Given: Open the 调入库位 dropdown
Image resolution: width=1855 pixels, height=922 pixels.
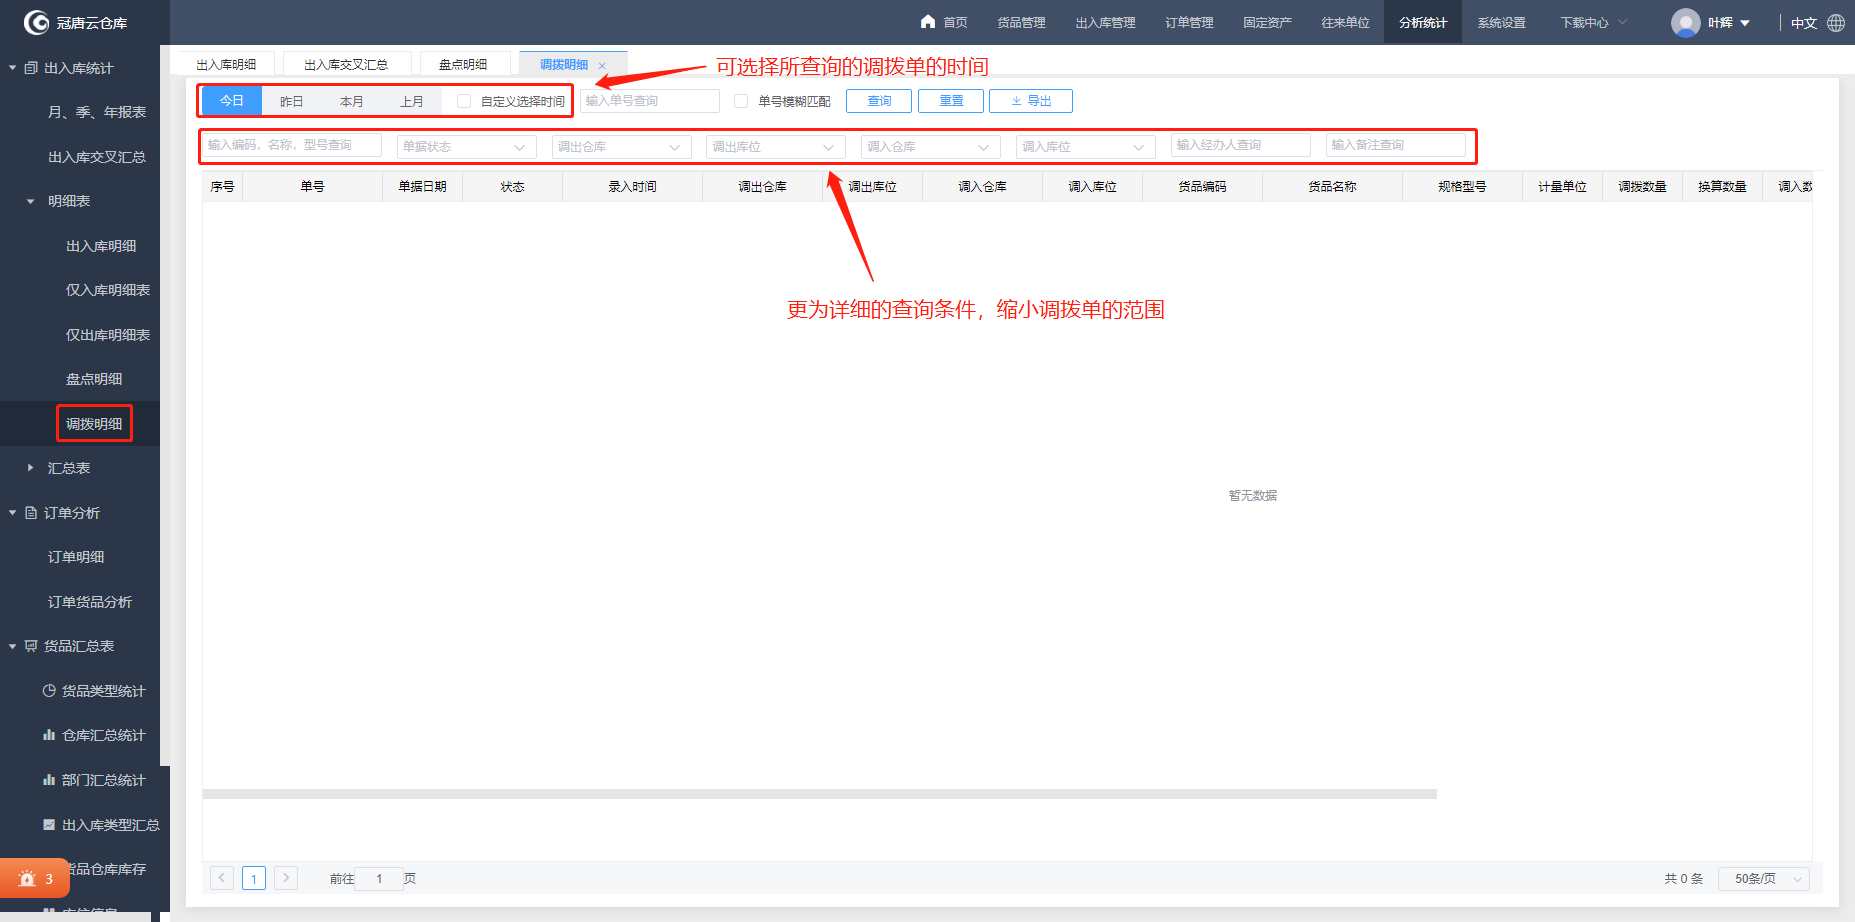Looking at the screenshot, I should (1086, 146).
